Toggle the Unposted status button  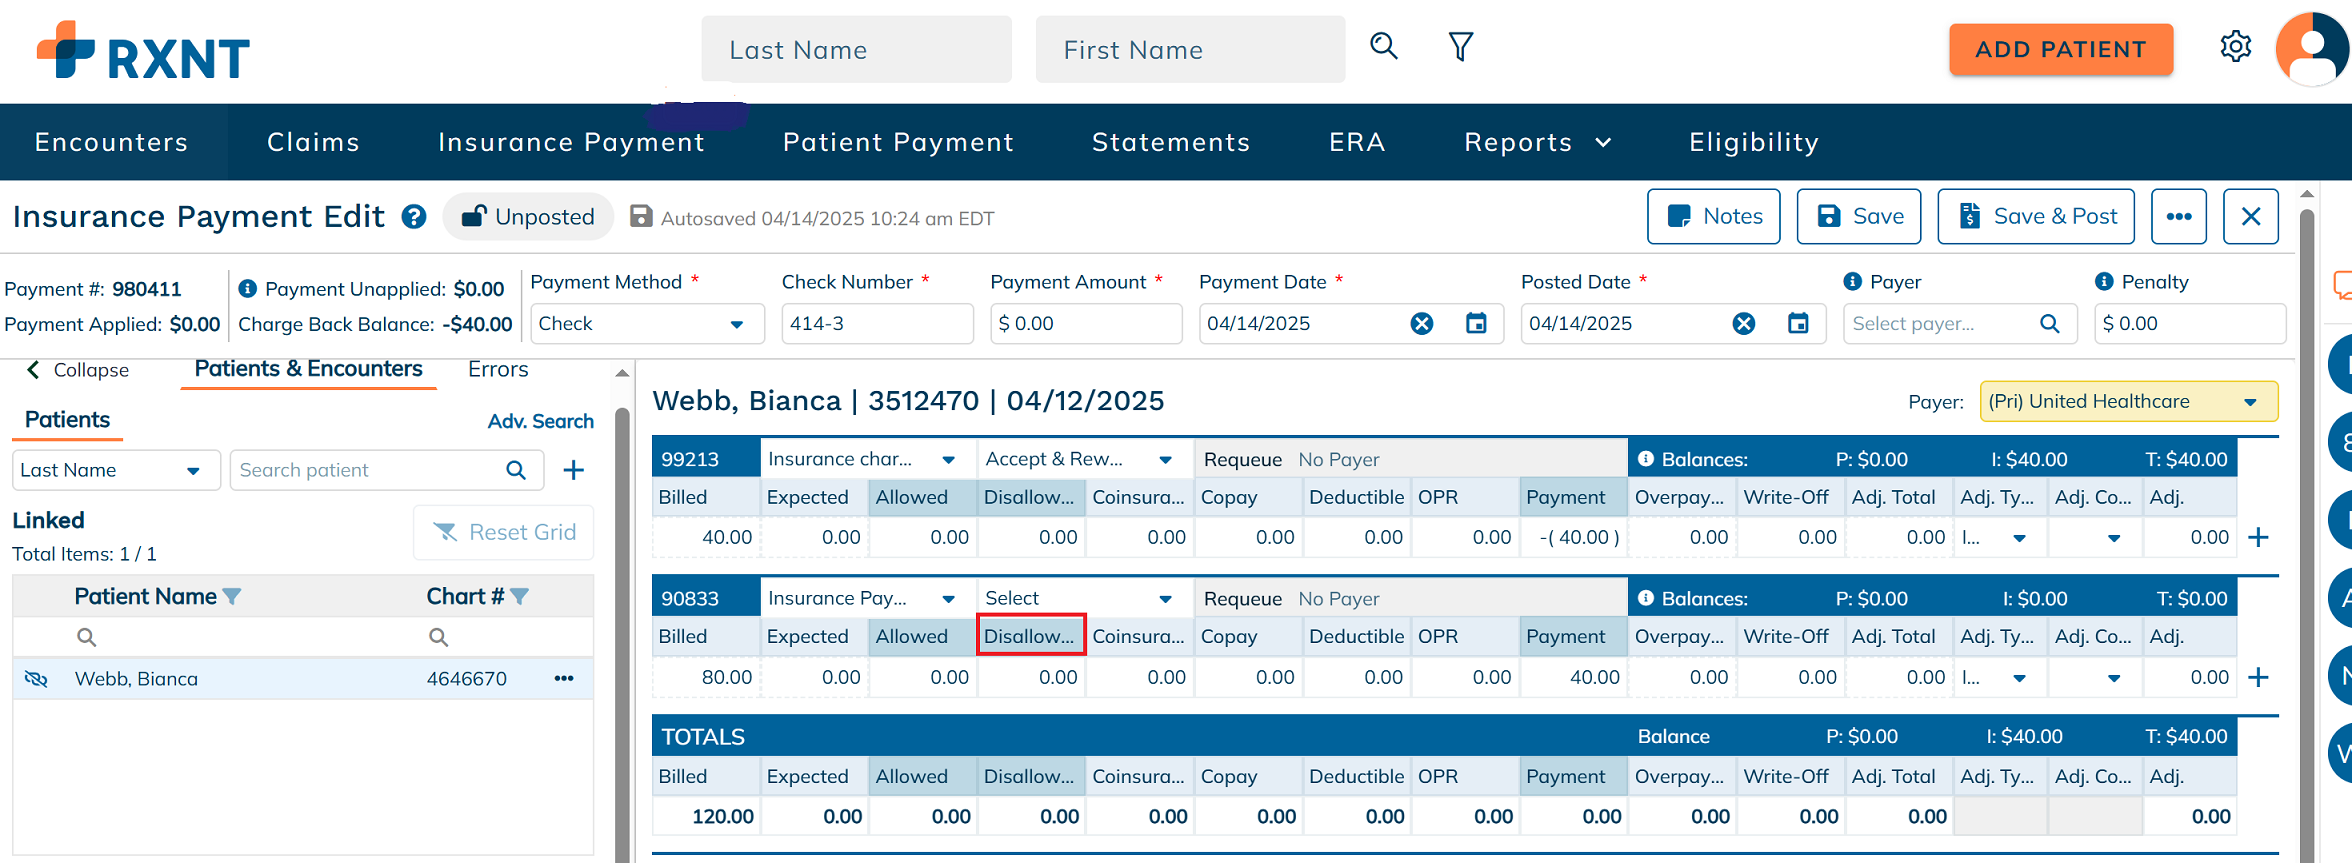(x=528, y=217)
